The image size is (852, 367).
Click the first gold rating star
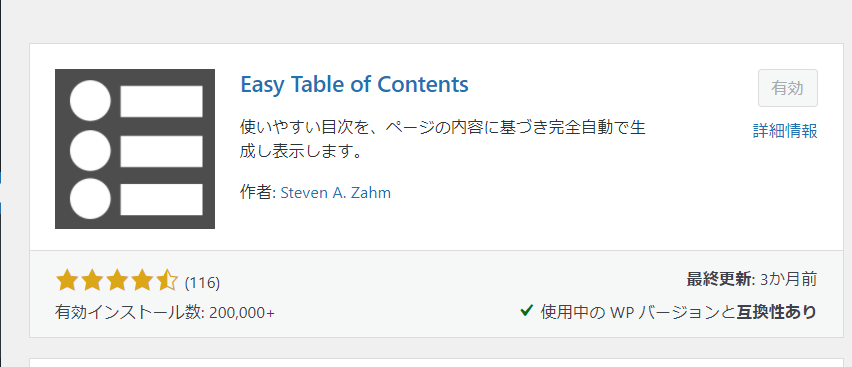click(x=67, y=281)
